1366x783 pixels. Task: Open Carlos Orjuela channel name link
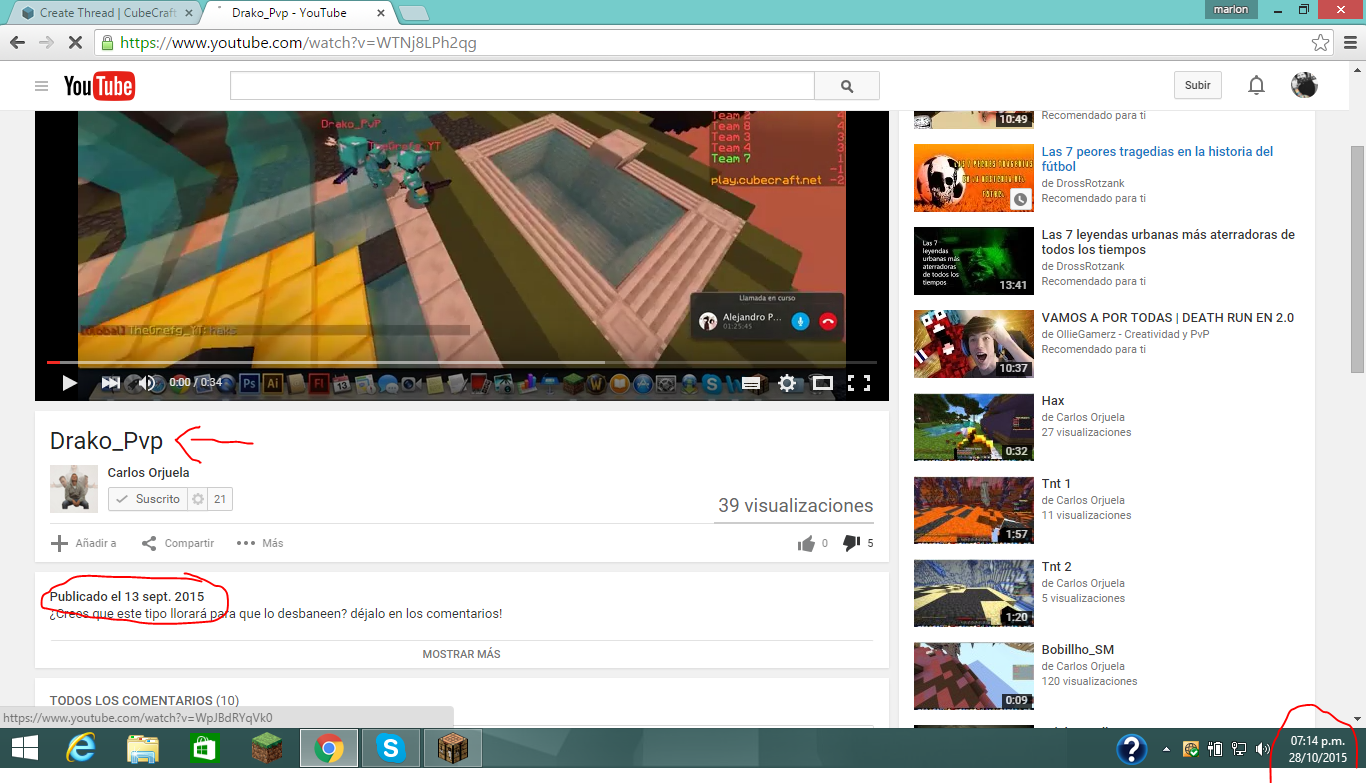(148, 473)
